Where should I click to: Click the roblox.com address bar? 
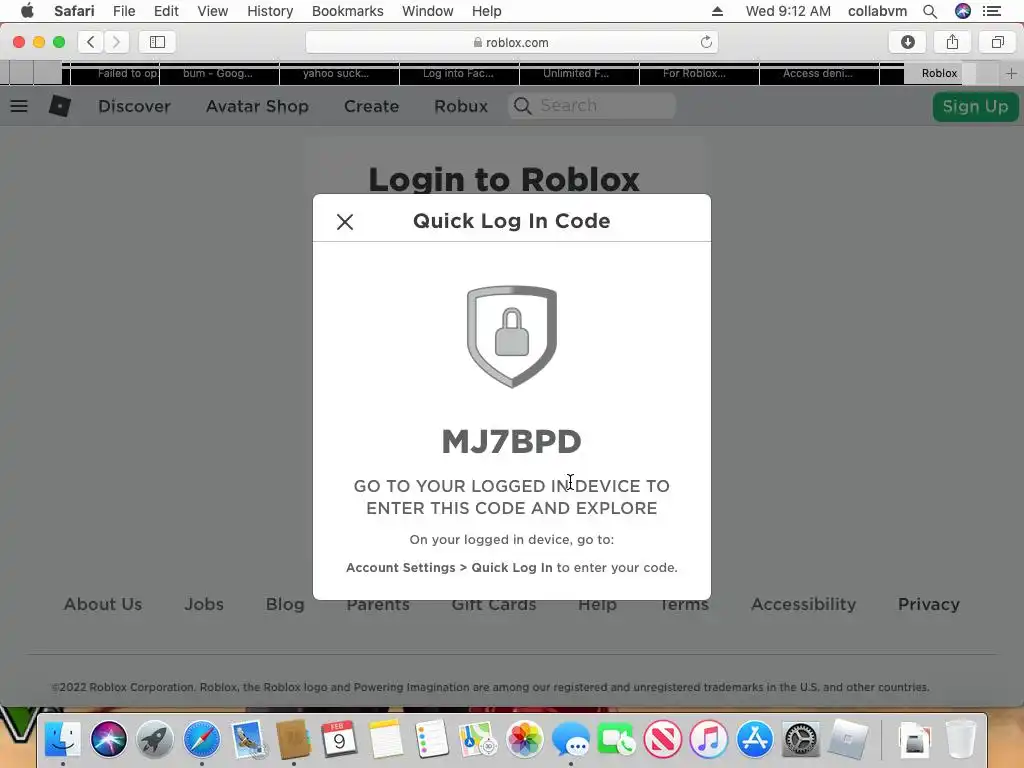(511, 42)
